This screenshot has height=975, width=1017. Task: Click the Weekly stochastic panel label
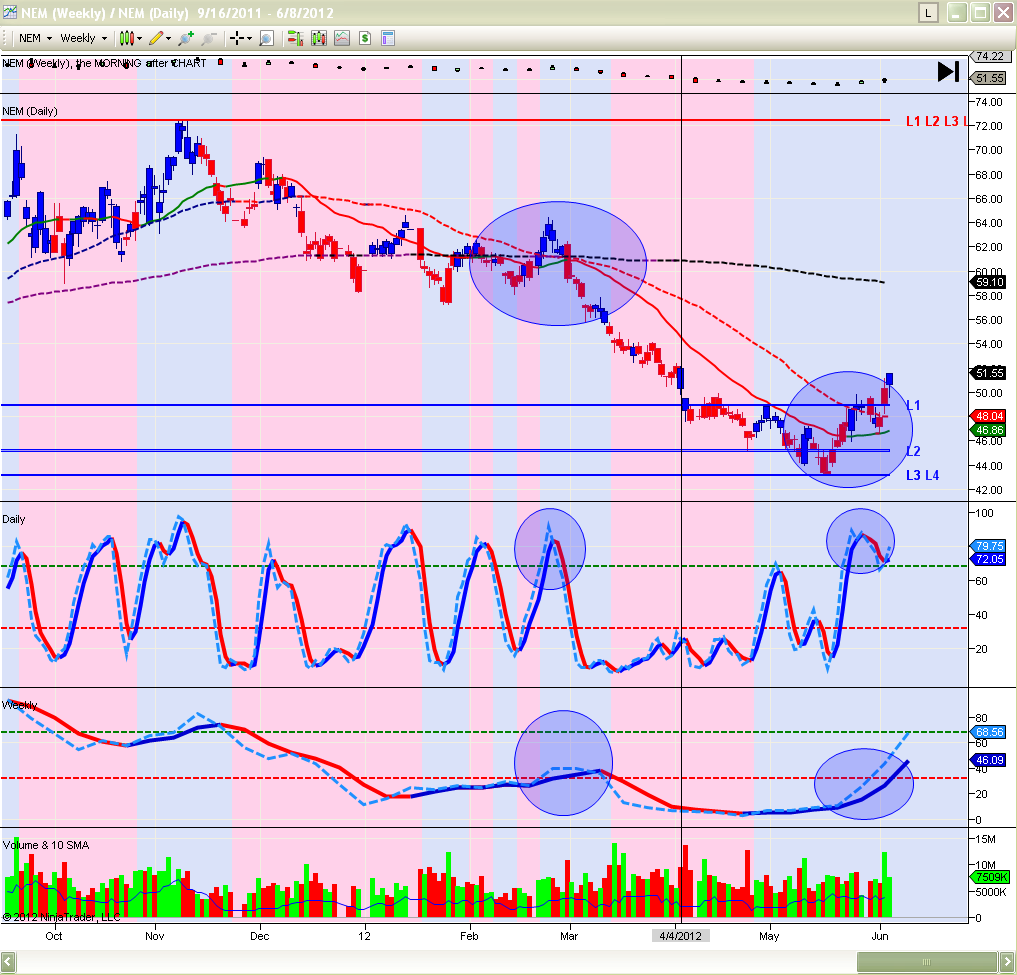pos(19,705)
